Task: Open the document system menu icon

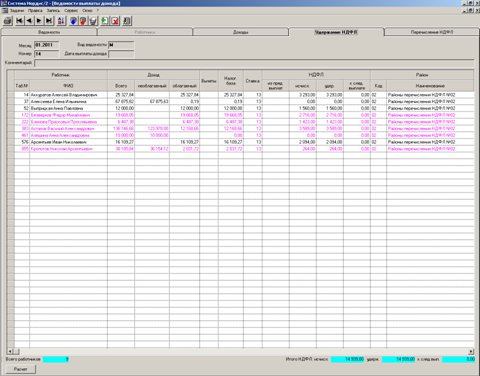Action: 4,10
